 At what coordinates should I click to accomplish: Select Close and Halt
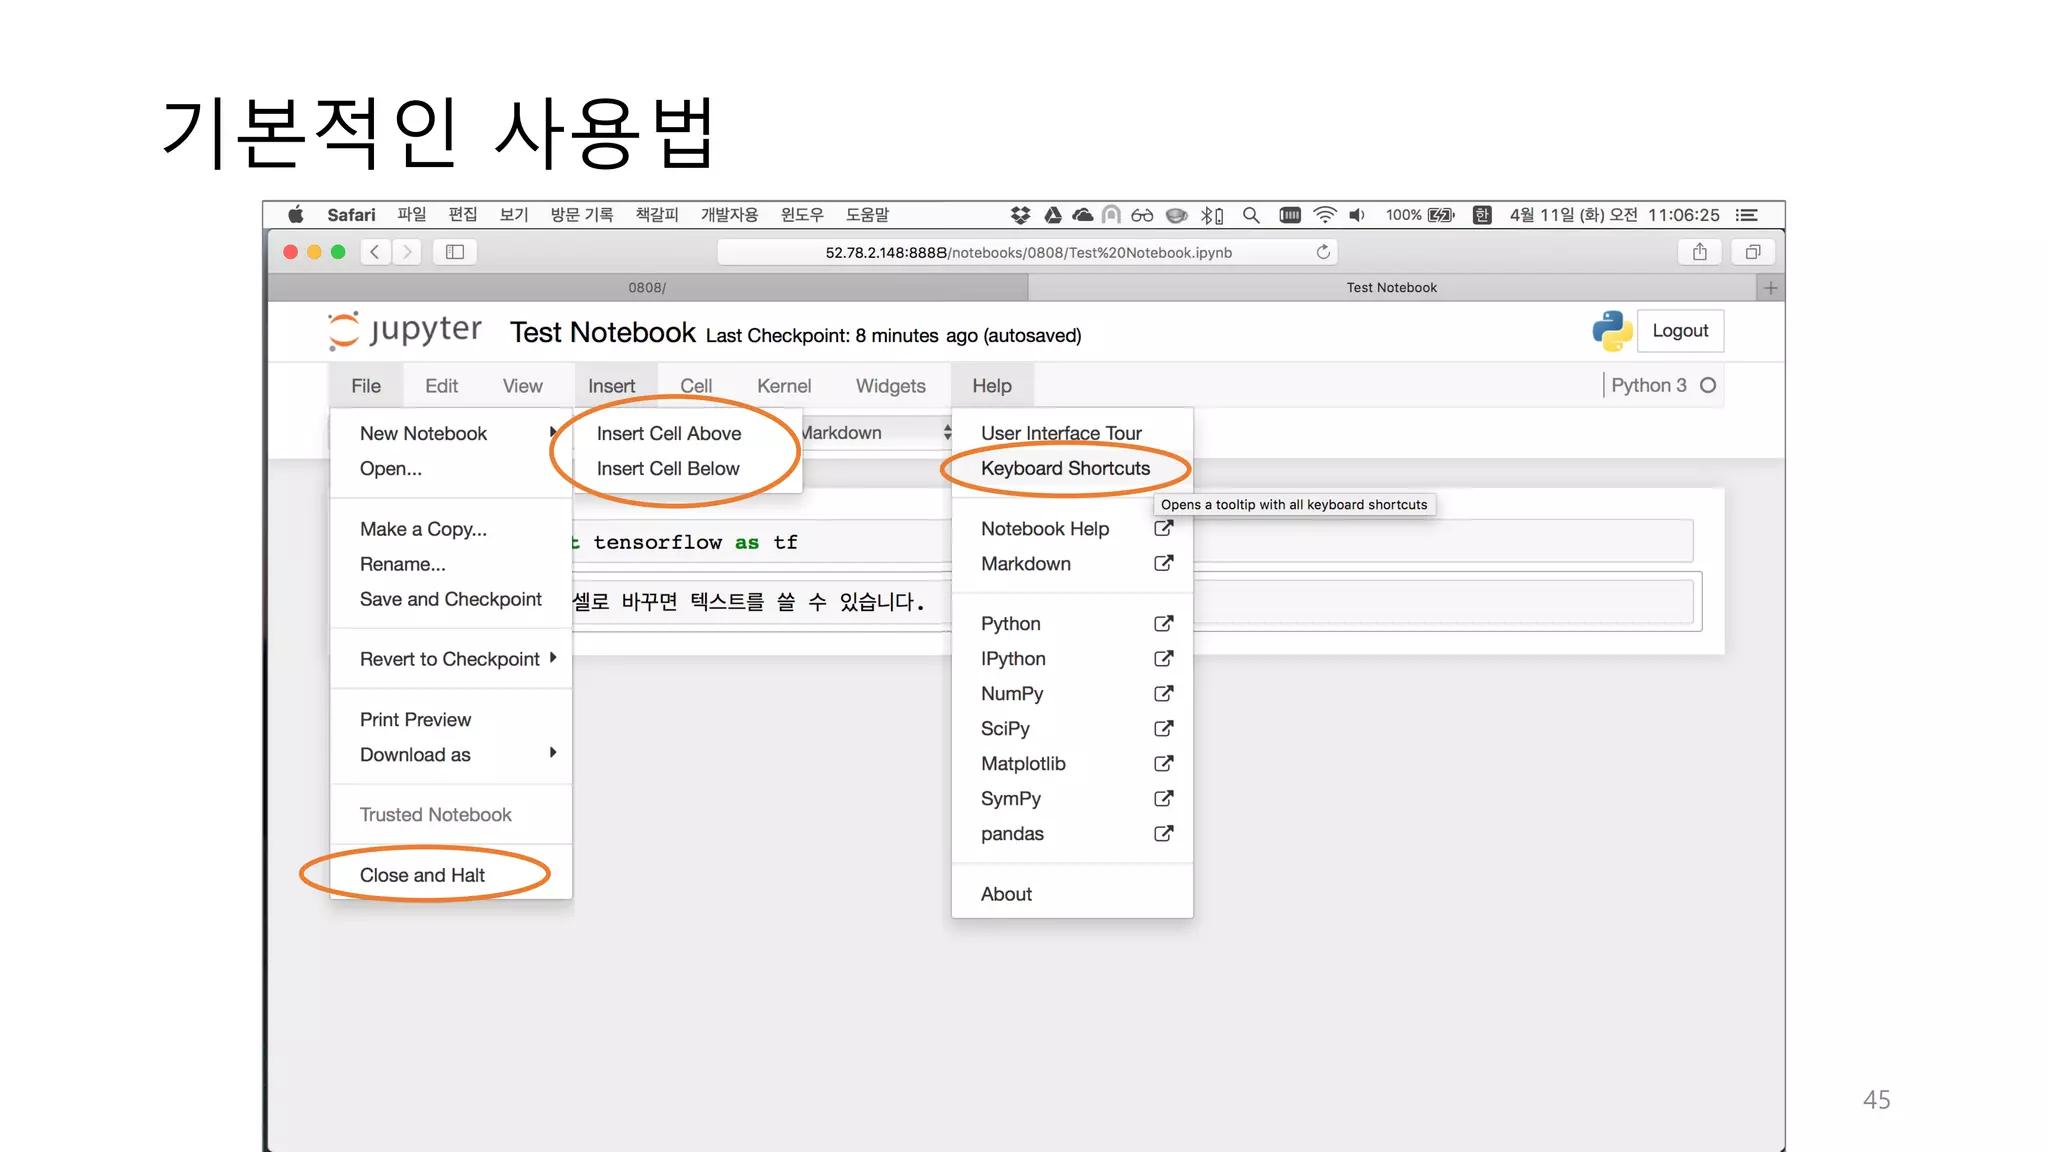click(x=422, y=875)
